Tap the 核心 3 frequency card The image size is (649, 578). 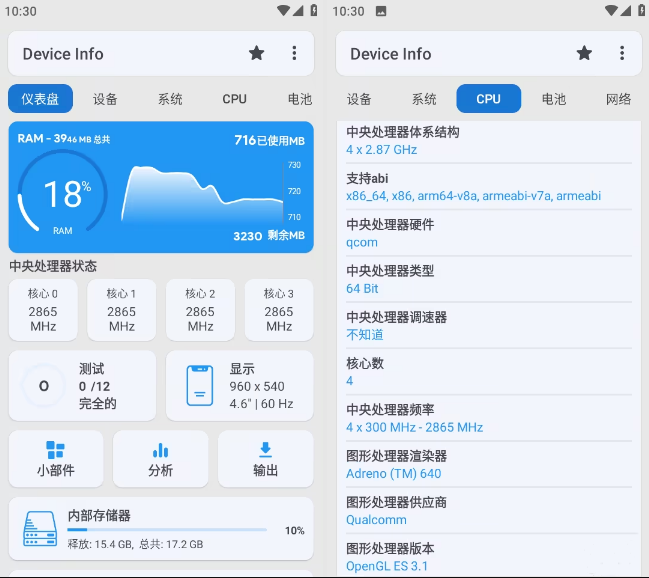tap(279, 310)
